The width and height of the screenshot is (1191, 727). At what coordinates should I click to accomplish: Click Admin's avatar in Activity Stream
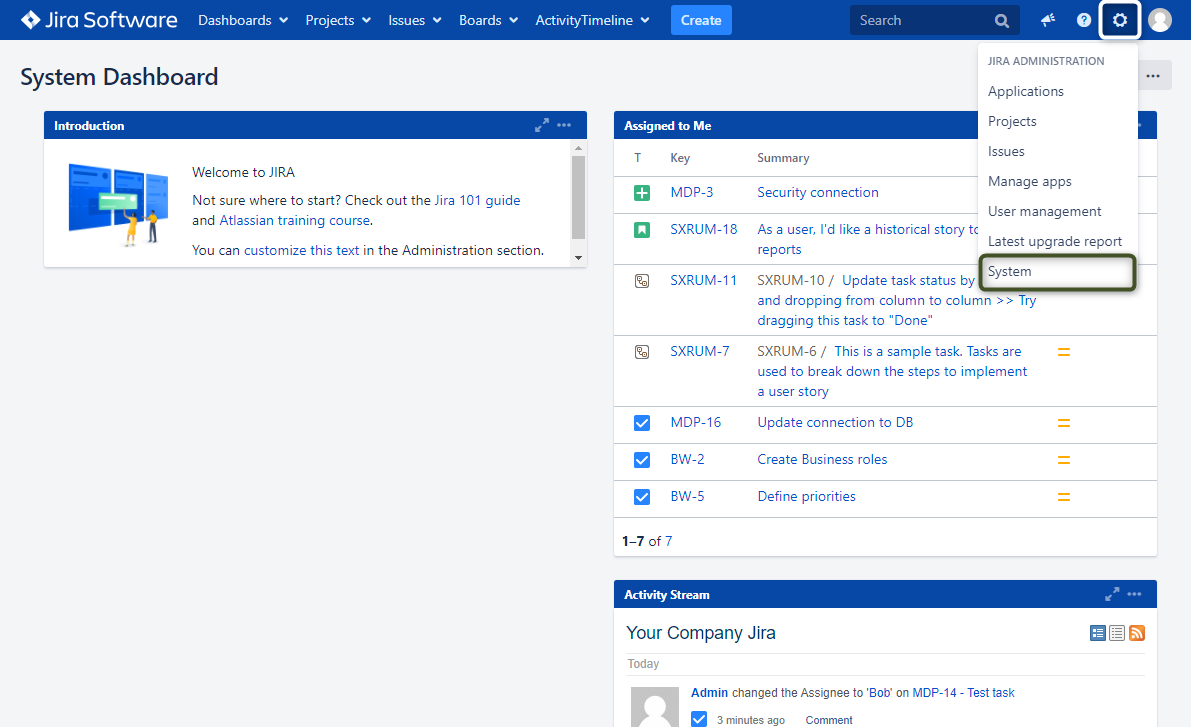[655, 707]
